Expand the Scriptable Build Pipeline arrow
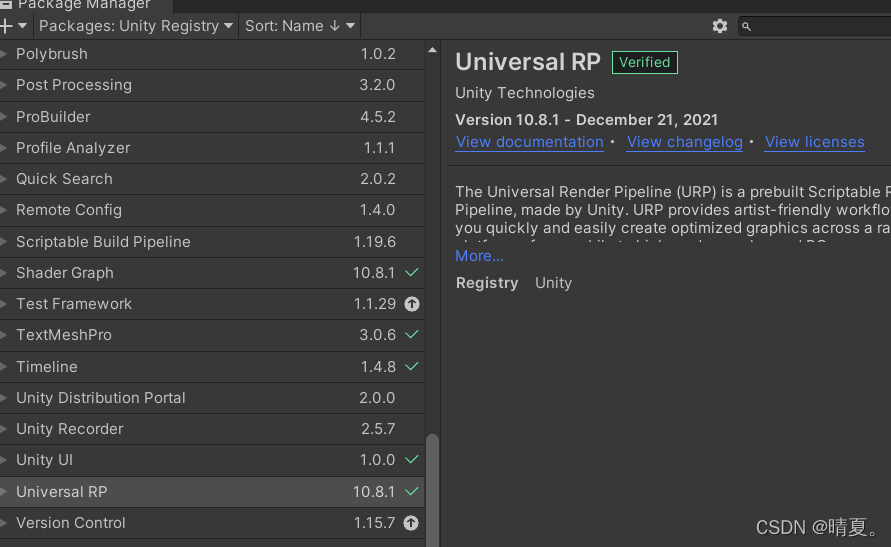The height and width of the screenshot is (547, 891). 3,242
